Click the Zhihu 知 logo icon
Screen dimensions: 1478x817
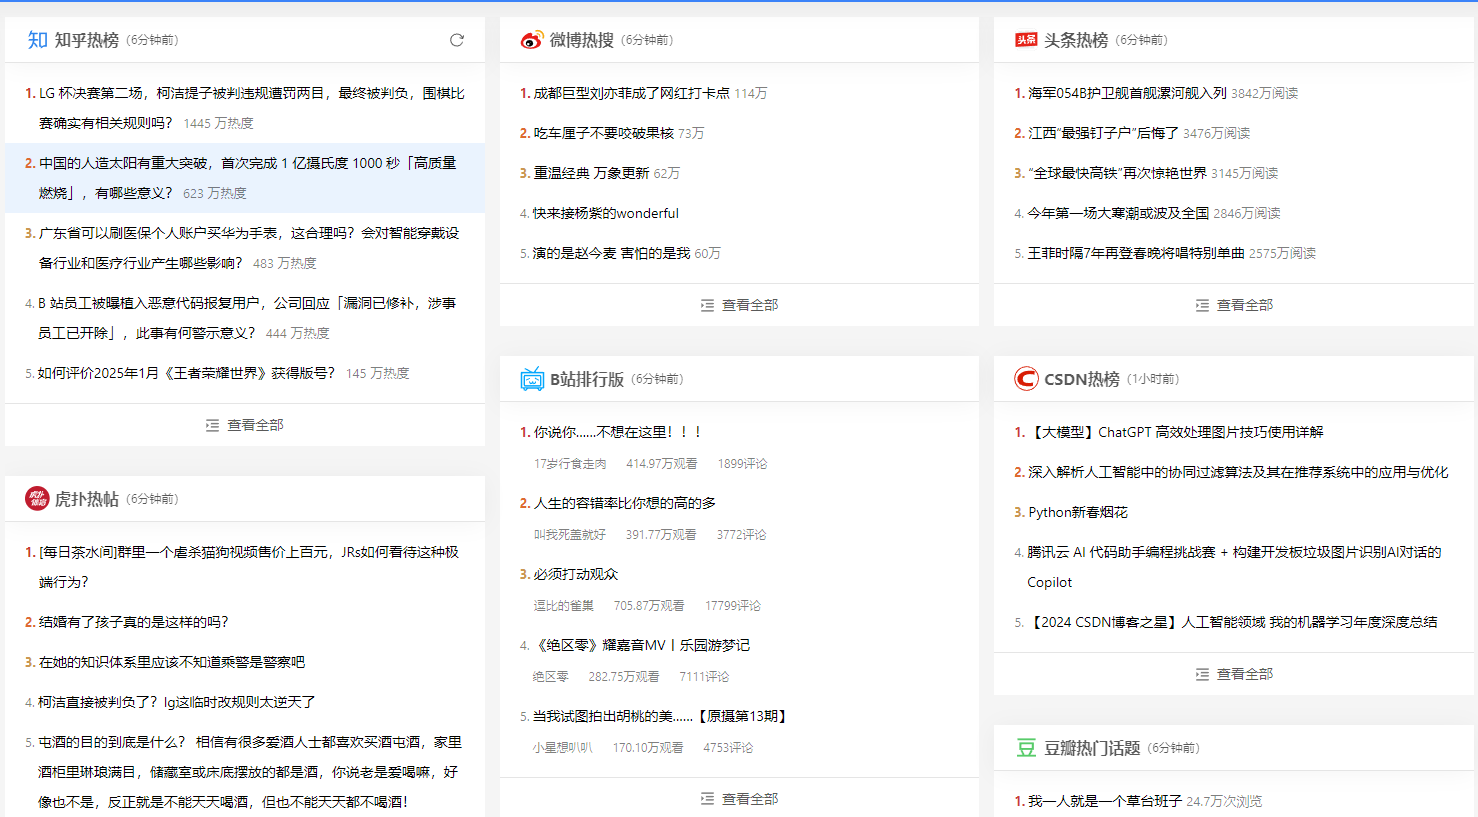(x=38, y=40)
